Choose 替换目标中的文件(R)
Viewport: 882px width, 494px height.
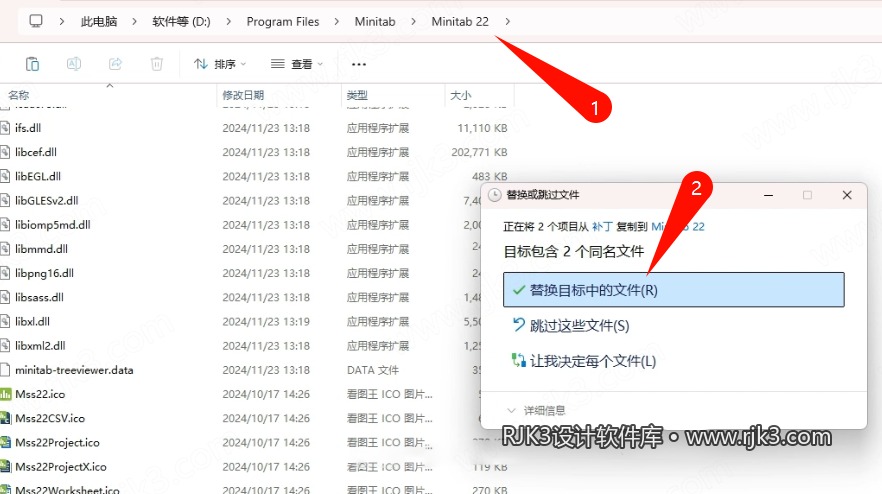[674, 290]
